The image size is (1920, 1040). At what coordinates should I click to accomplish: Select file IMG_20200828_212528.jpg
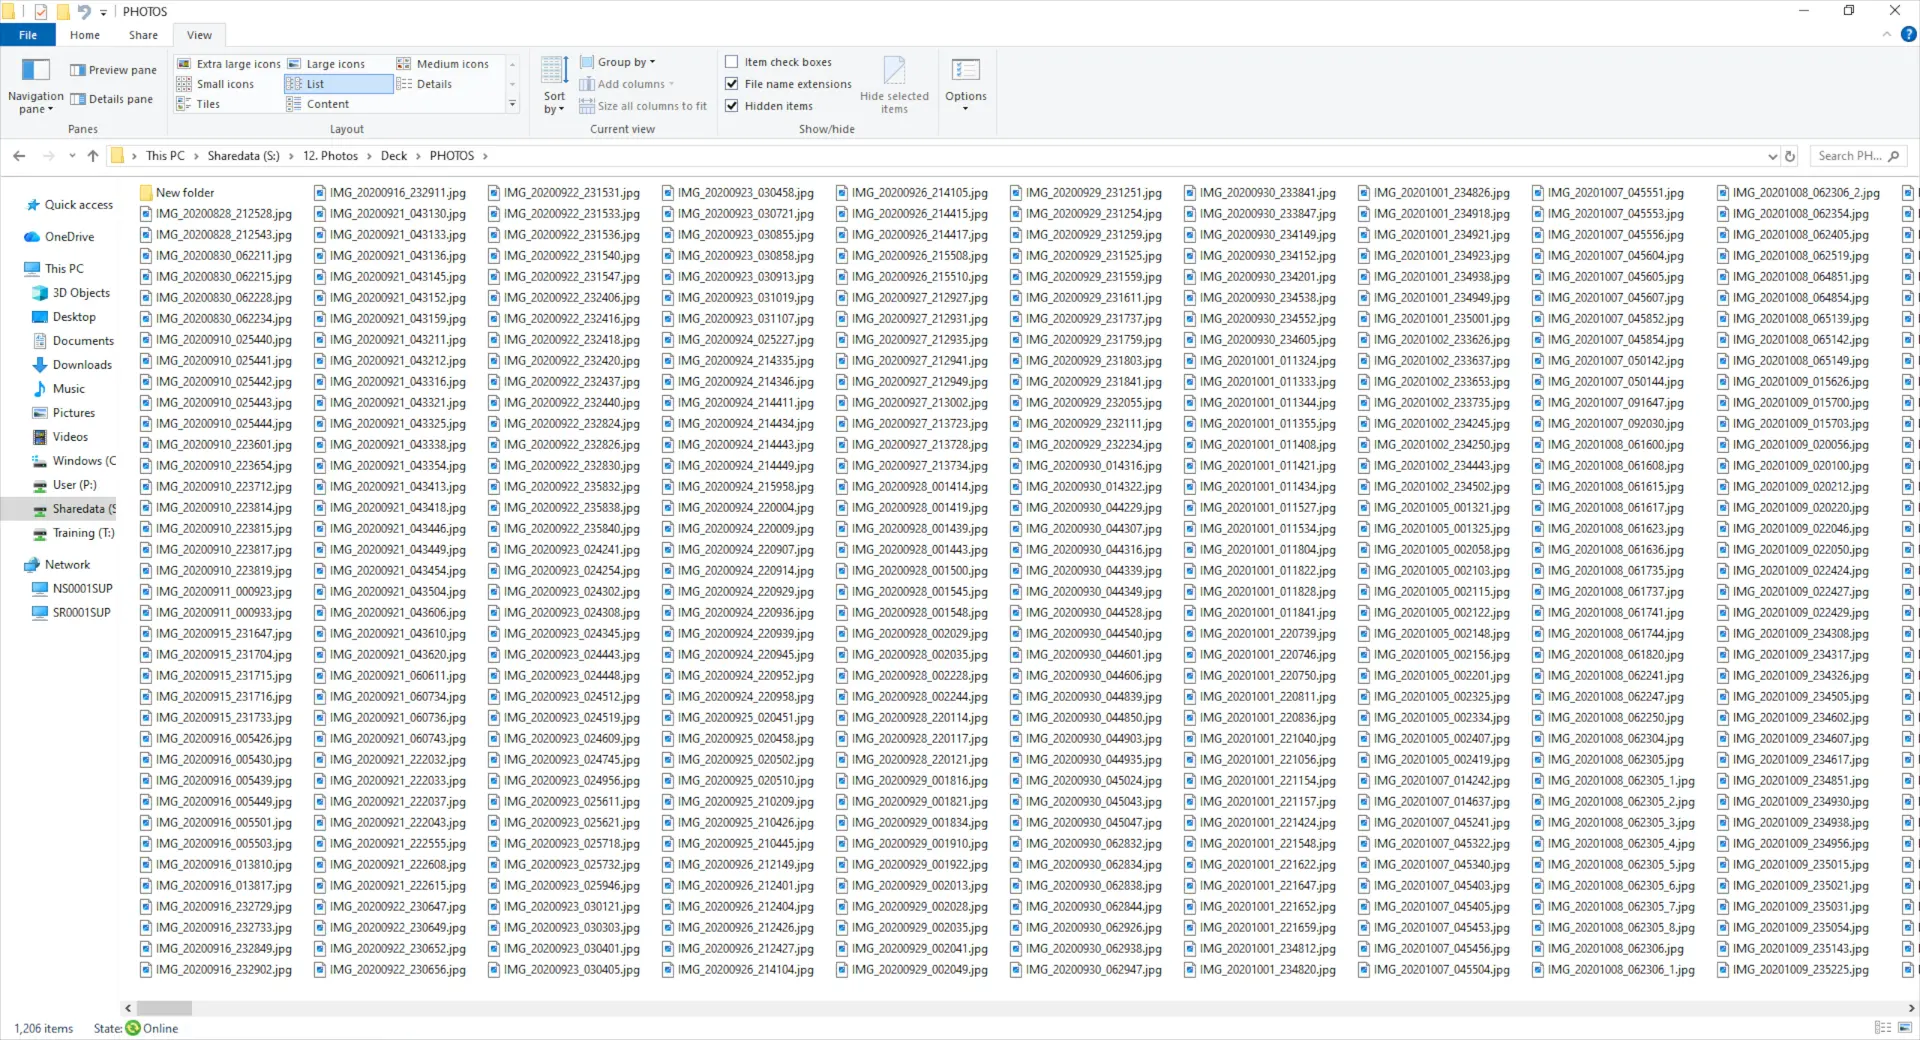click(x=216, y=214)
